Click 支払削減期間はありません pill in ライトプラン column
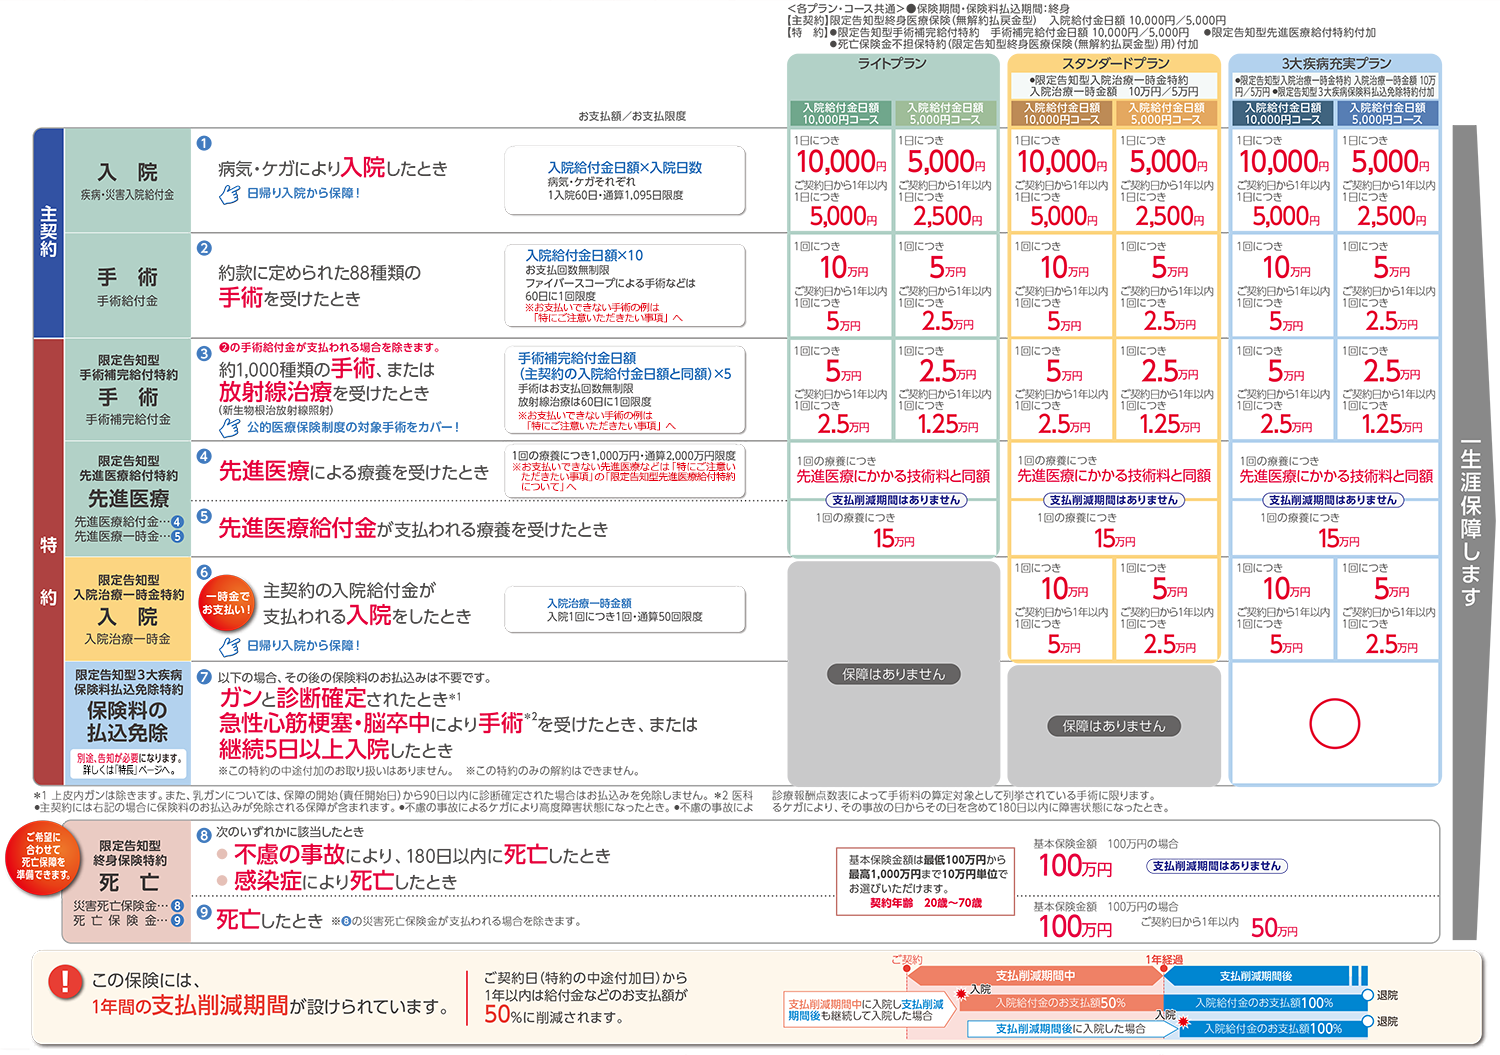This screenshot has height=1055, width=1500. pos(895,500)
